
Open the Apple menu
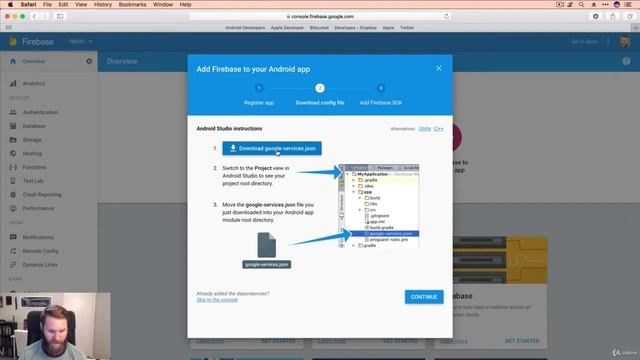(x=11, y=4)
